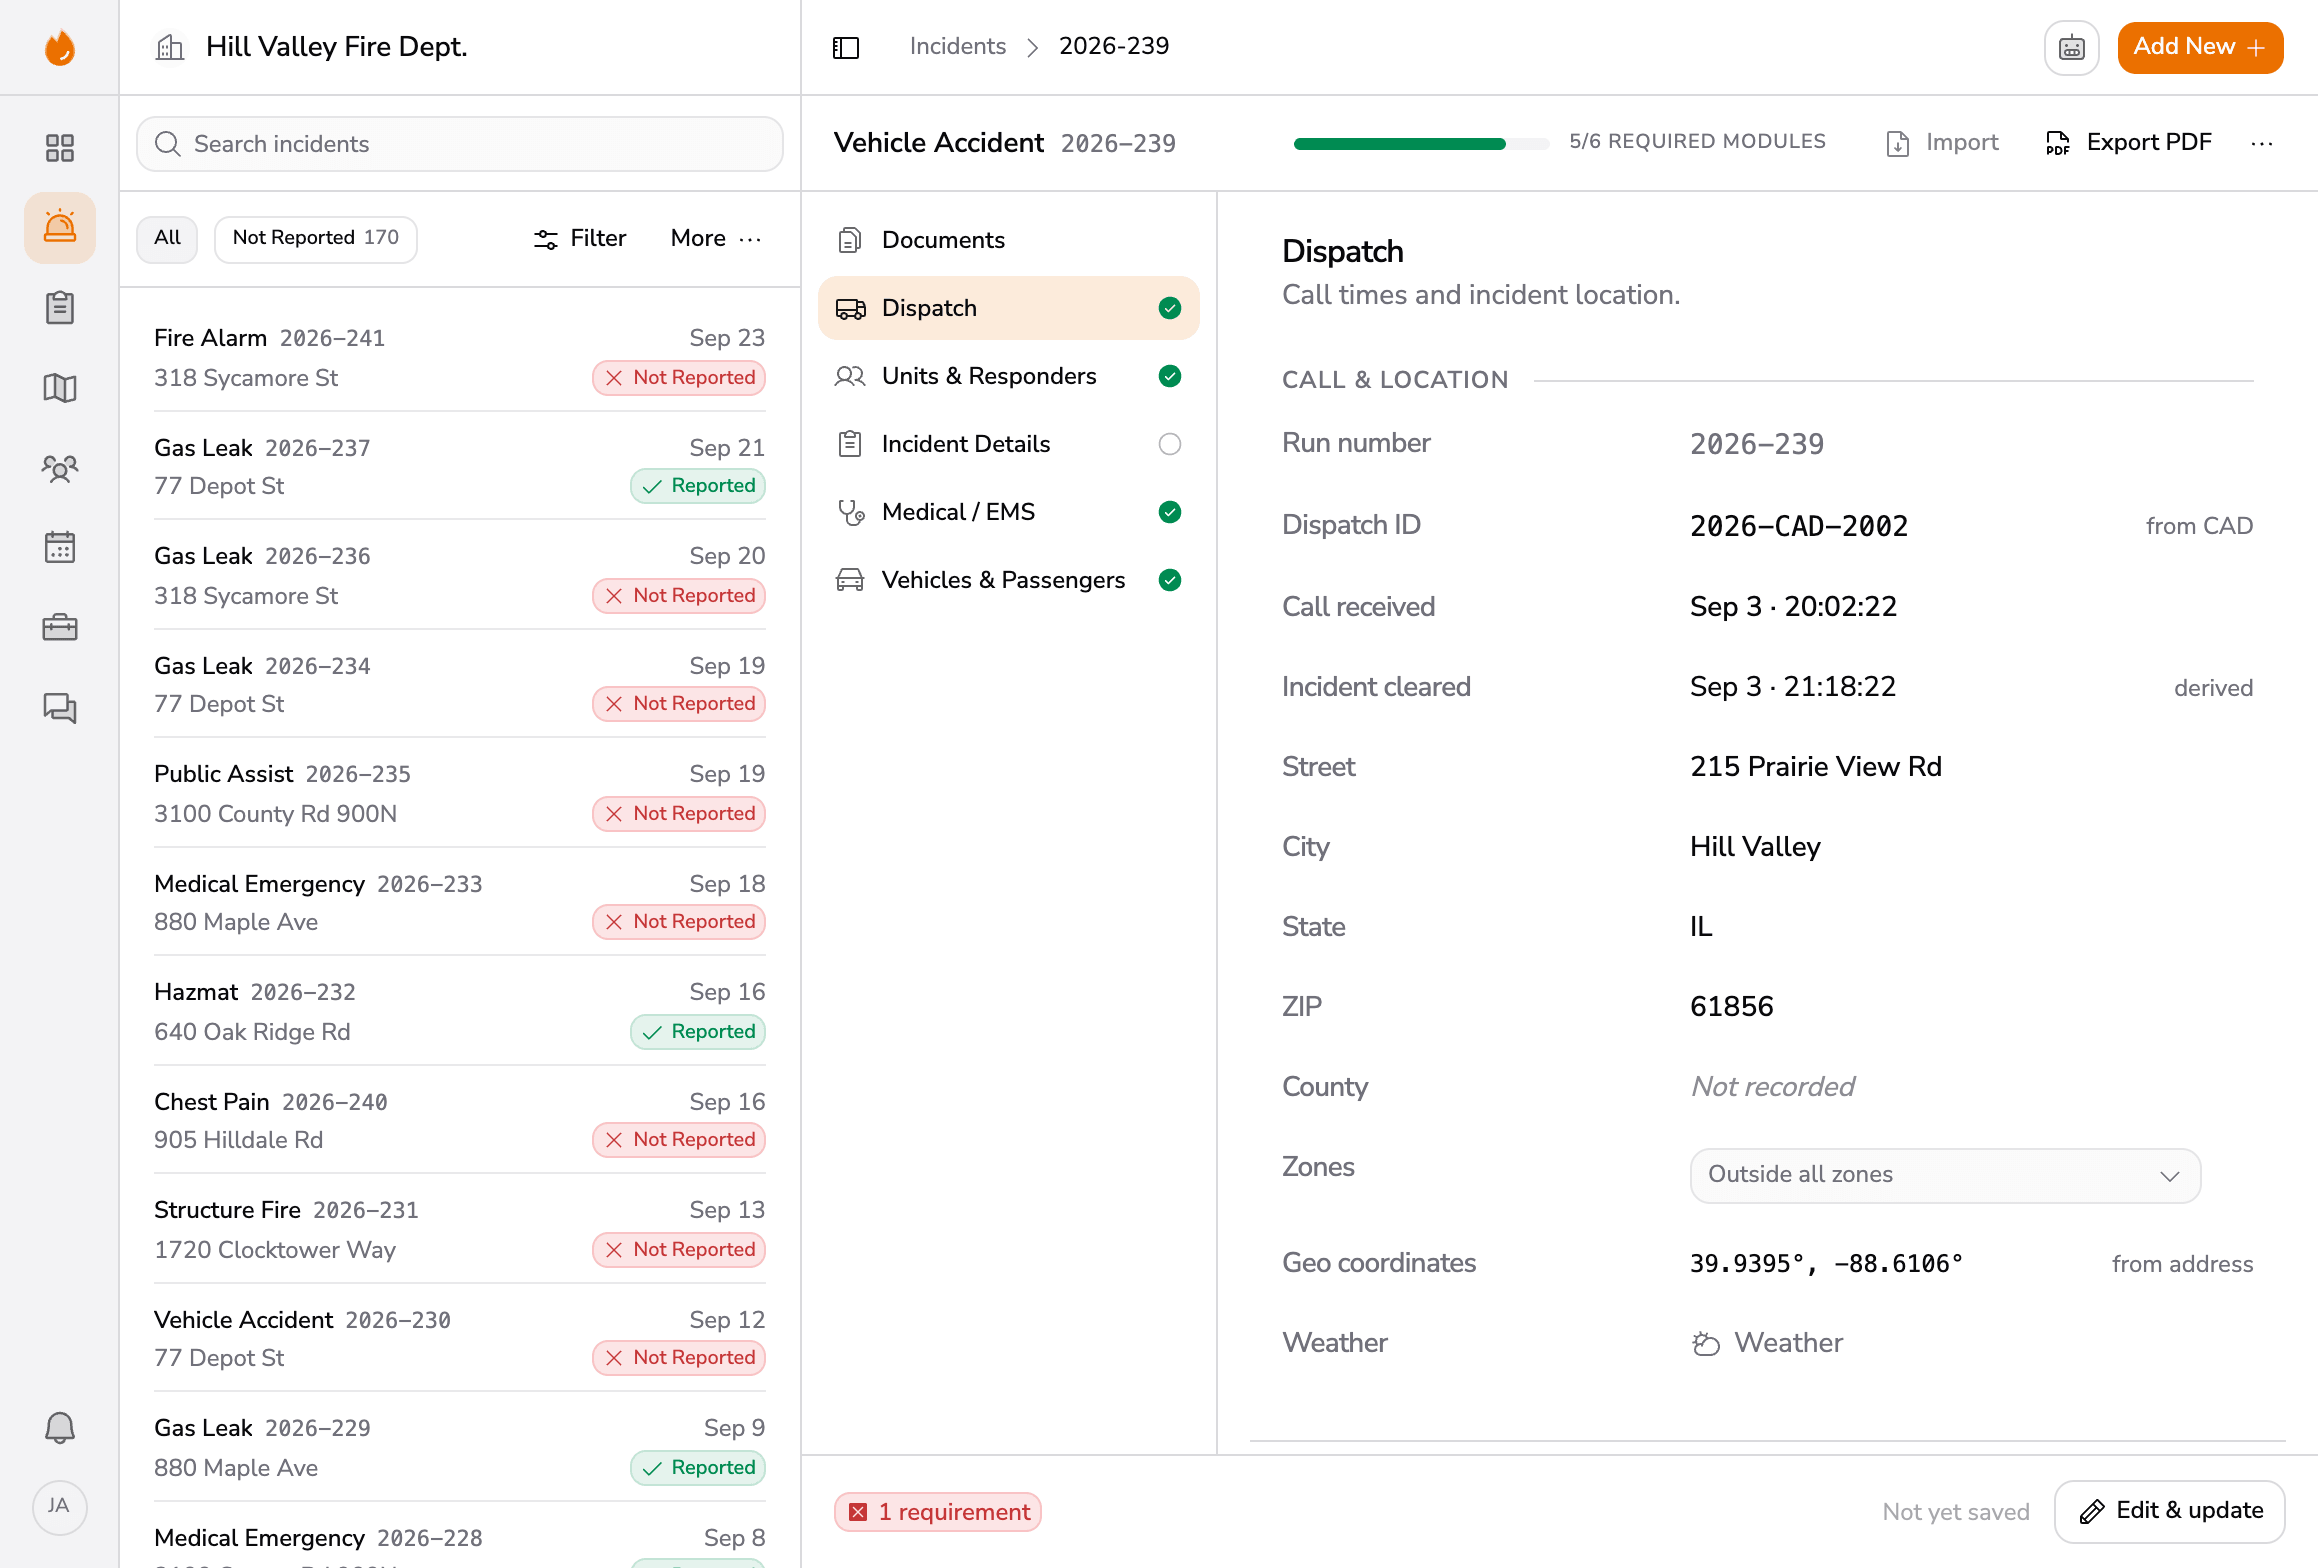Open Fire Alarm 2026-241 incident
This screenshot has width=2318, height=1568.
pyautogui.click(x=459, y=357)
